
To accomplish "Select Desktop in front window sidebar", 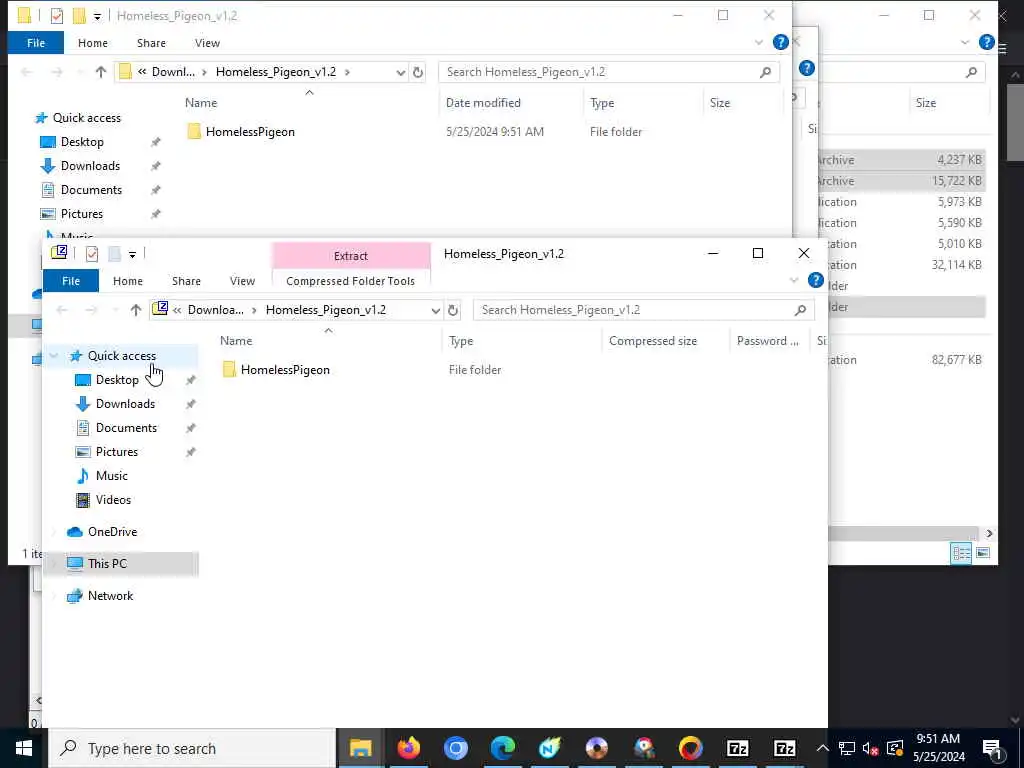I will click(117, 380).
